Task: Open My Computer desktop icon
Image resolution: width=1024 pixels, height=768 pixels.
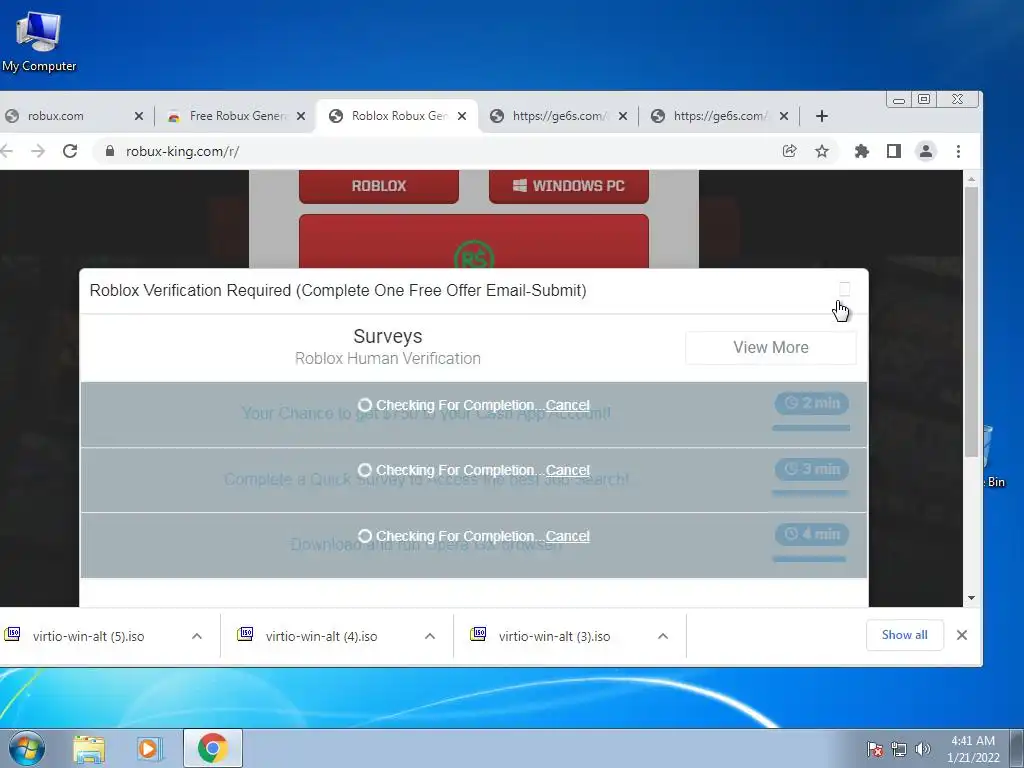Action: 39,42
